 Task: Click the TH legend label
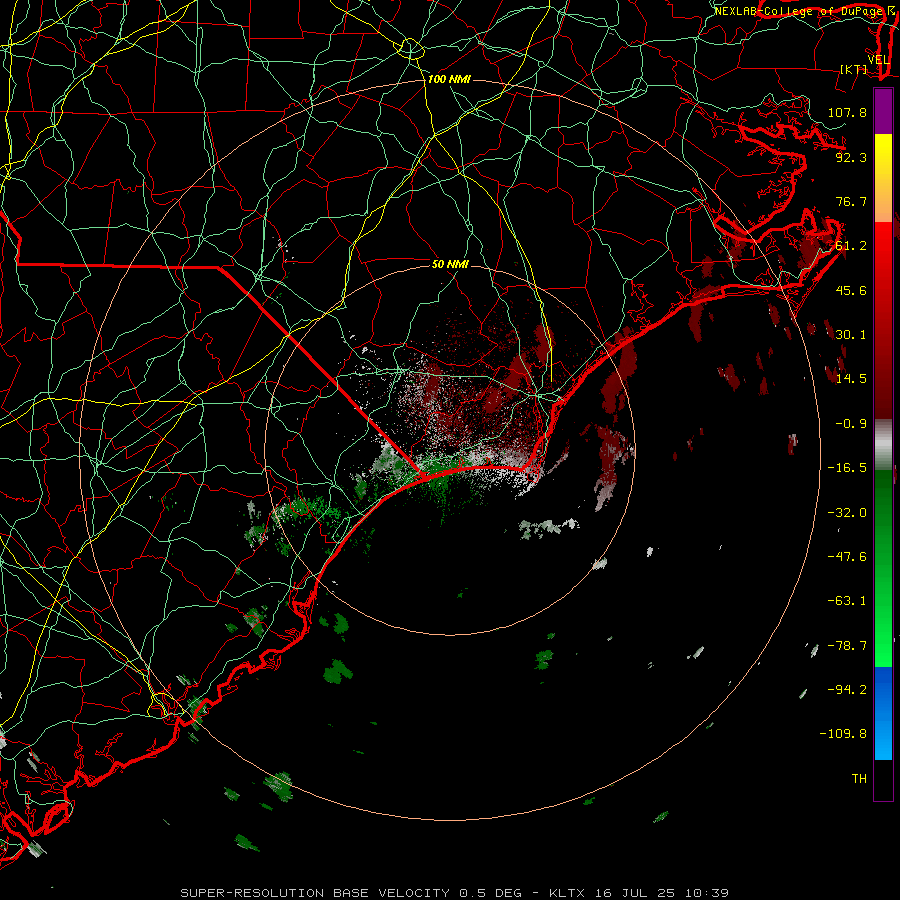click(859, 779)
